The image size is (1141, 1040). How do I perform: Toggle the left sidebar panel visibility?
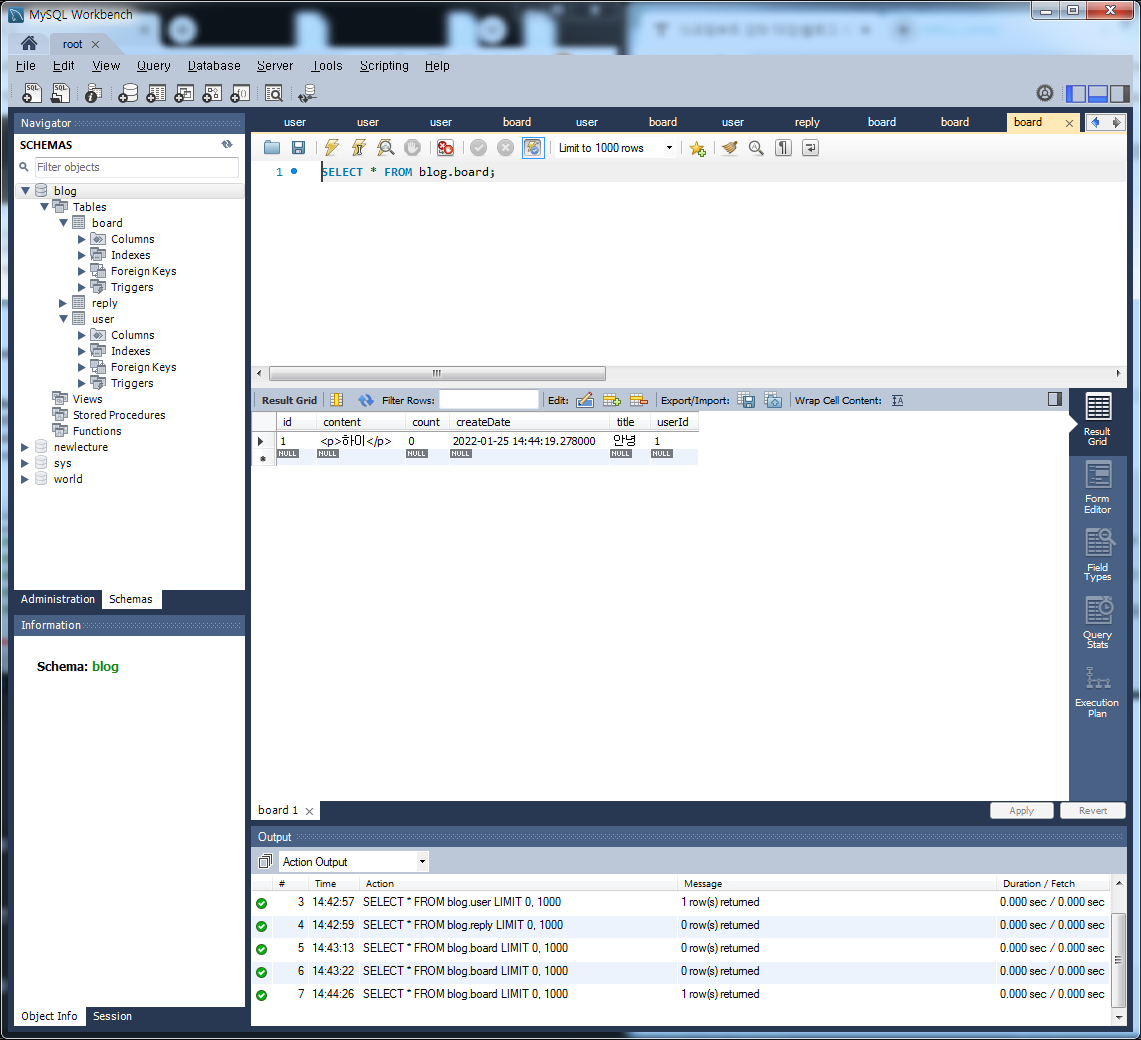[x=1076, y=93]
